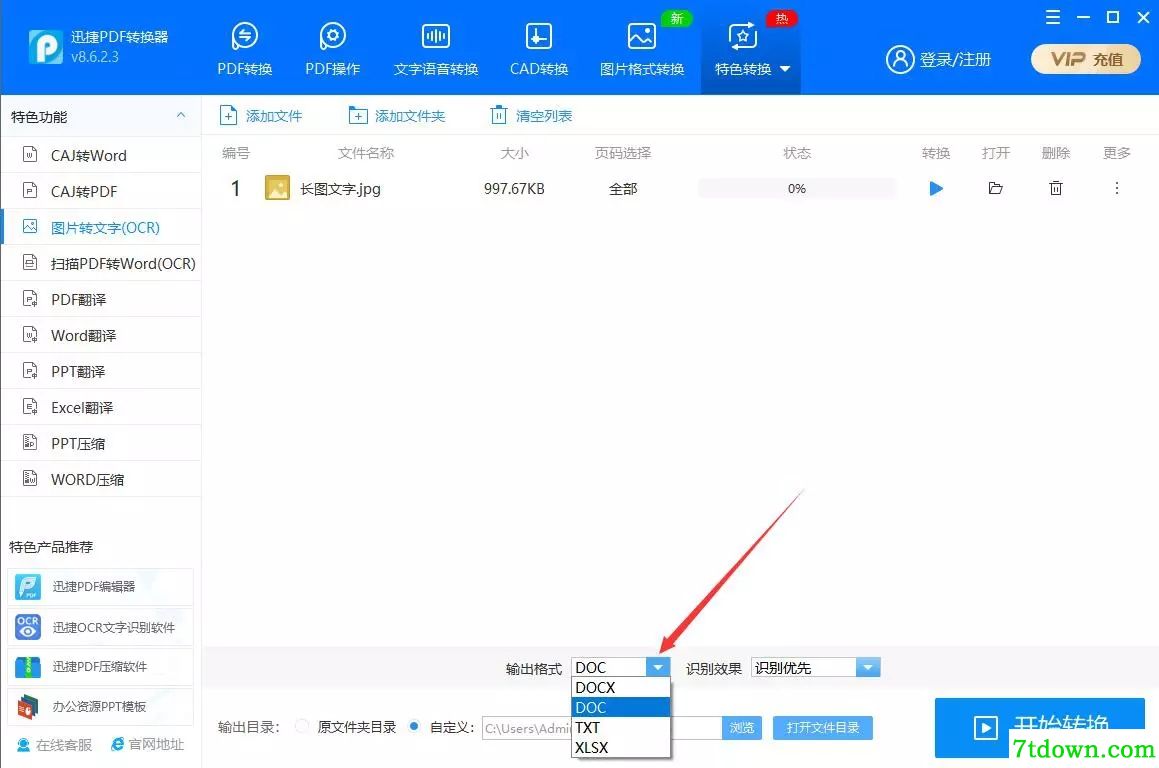
Task: Select Word翻译 in sidebar
Action: 101,336
